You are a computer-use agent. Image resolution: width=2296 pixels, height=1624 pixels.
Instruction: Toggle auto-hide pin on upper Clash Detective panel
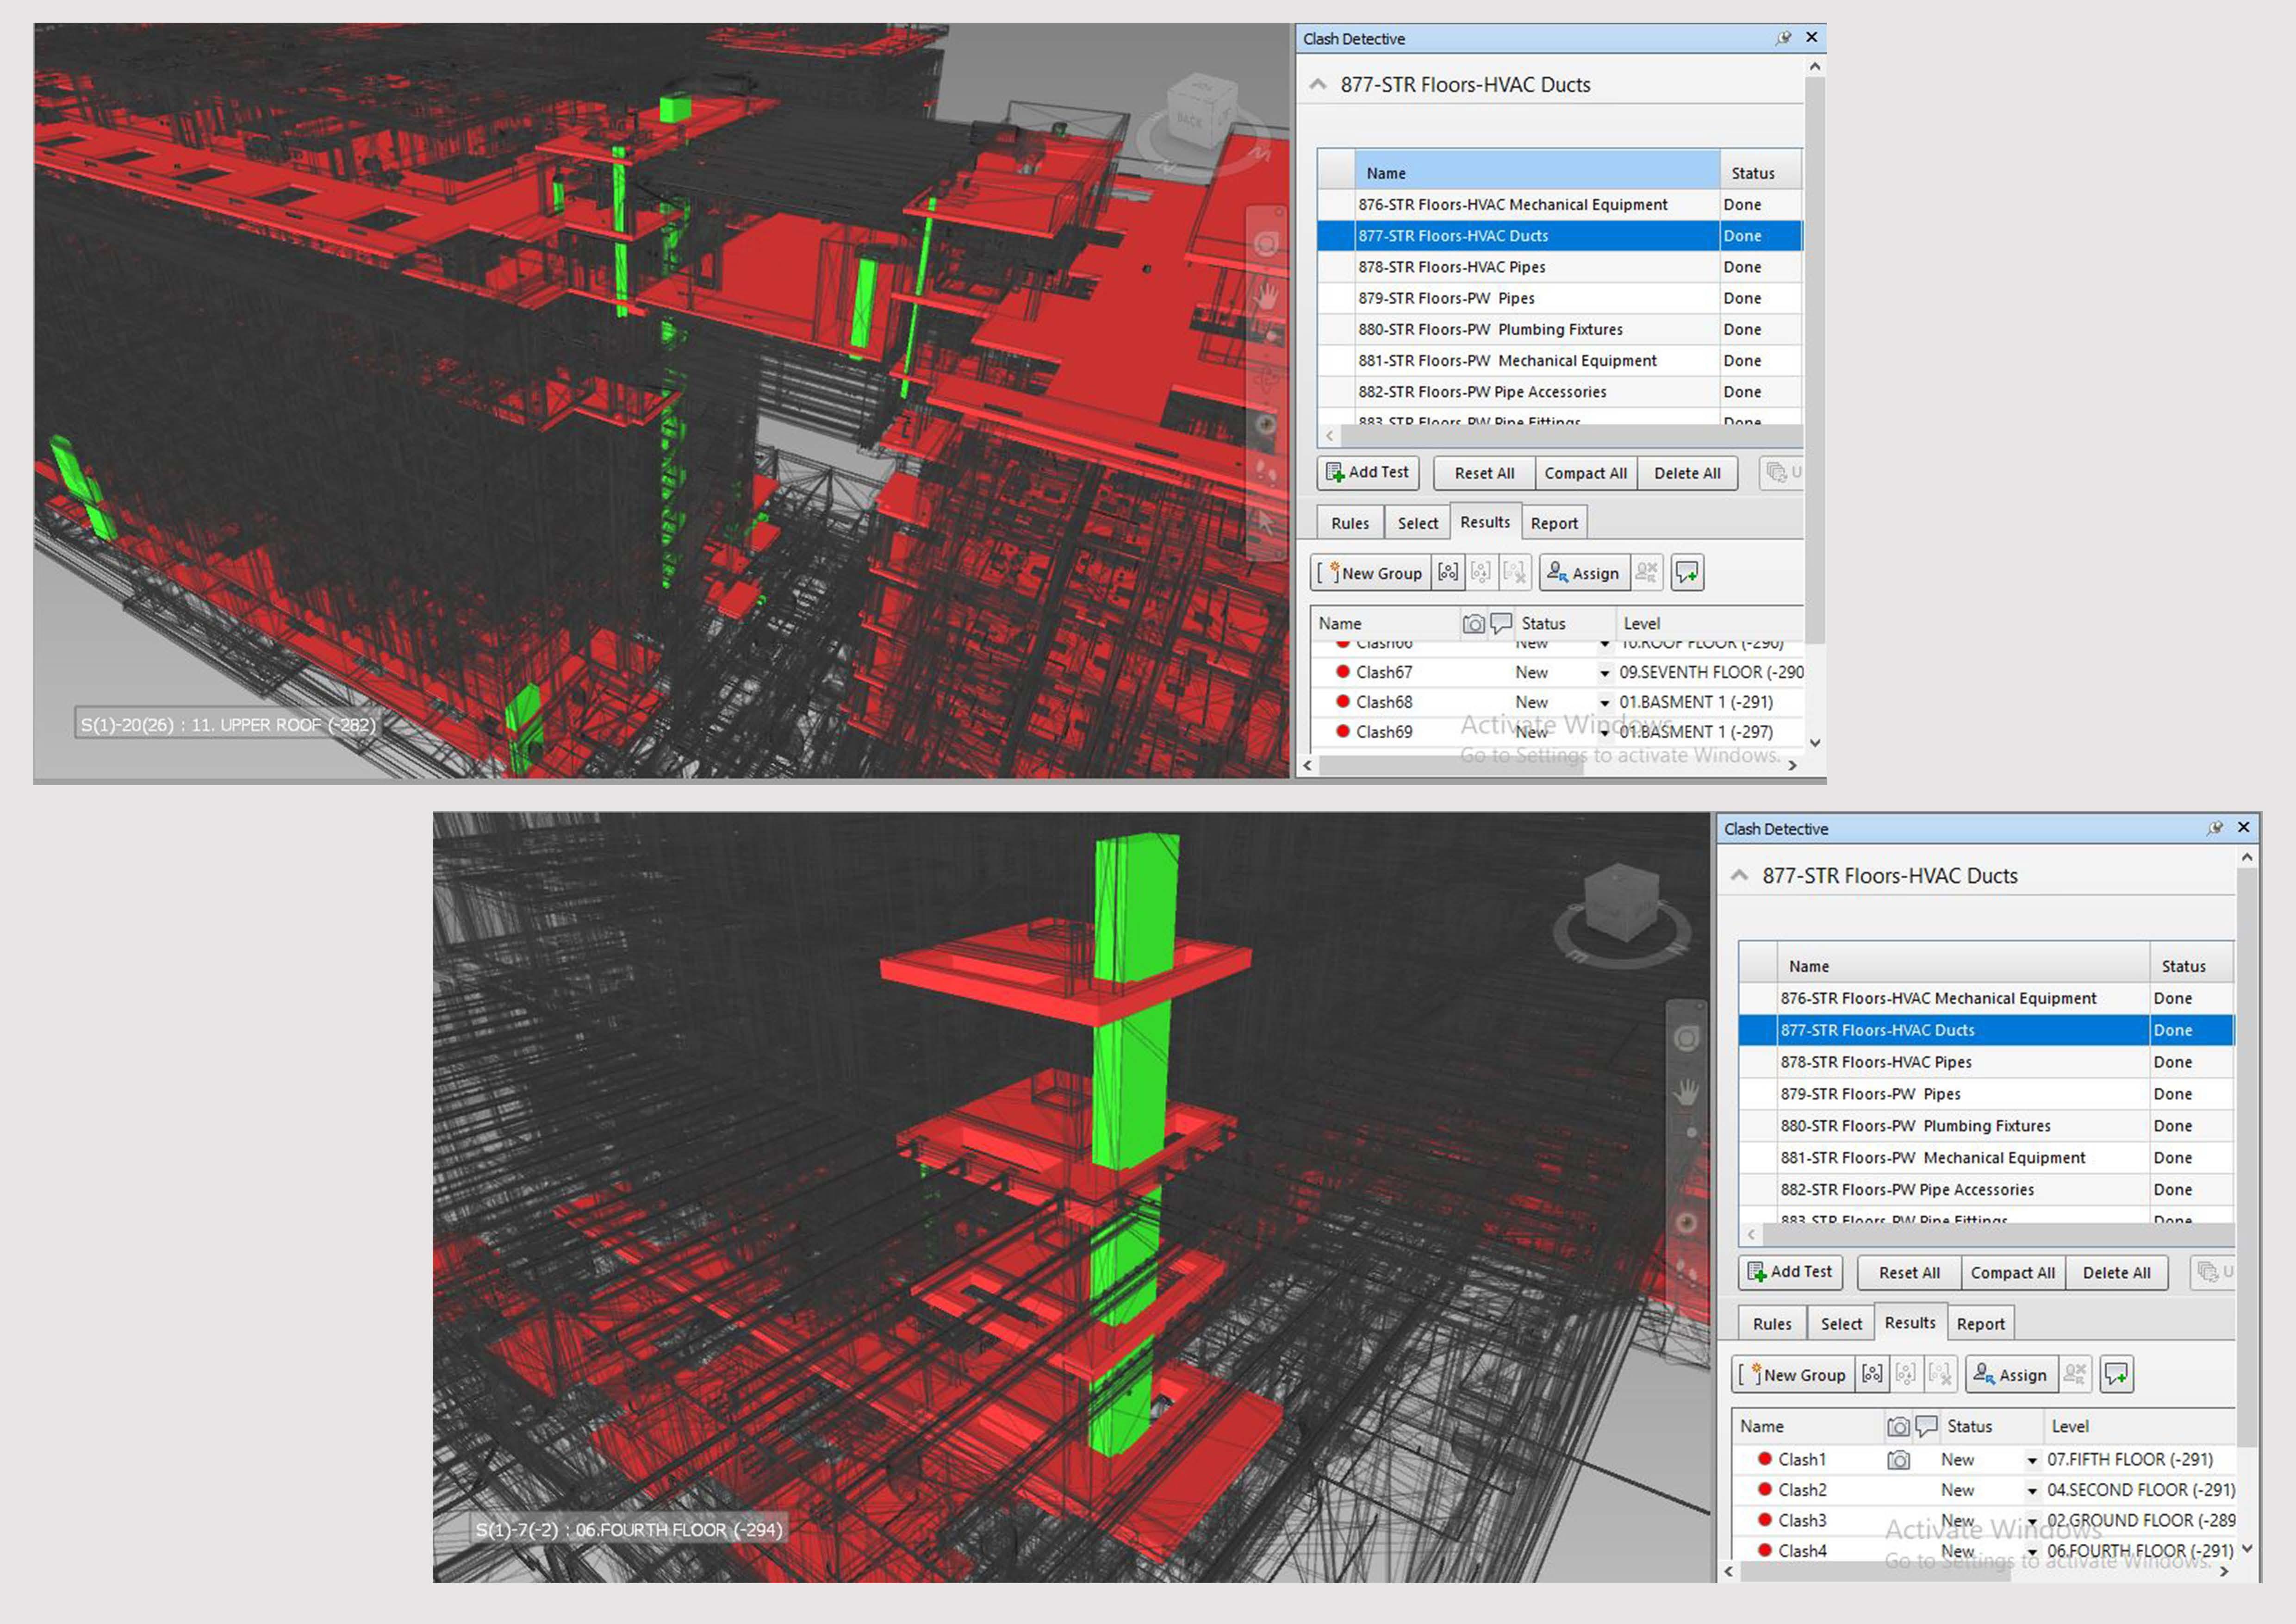coord(1783,38)
